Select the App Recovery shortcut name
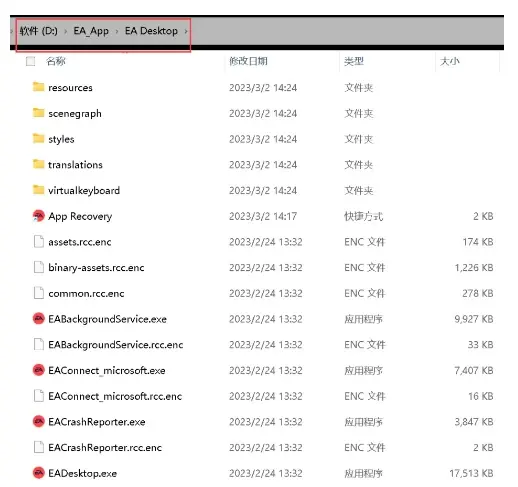Viewport: 518px width, 487px height. (x=80, y=216)
